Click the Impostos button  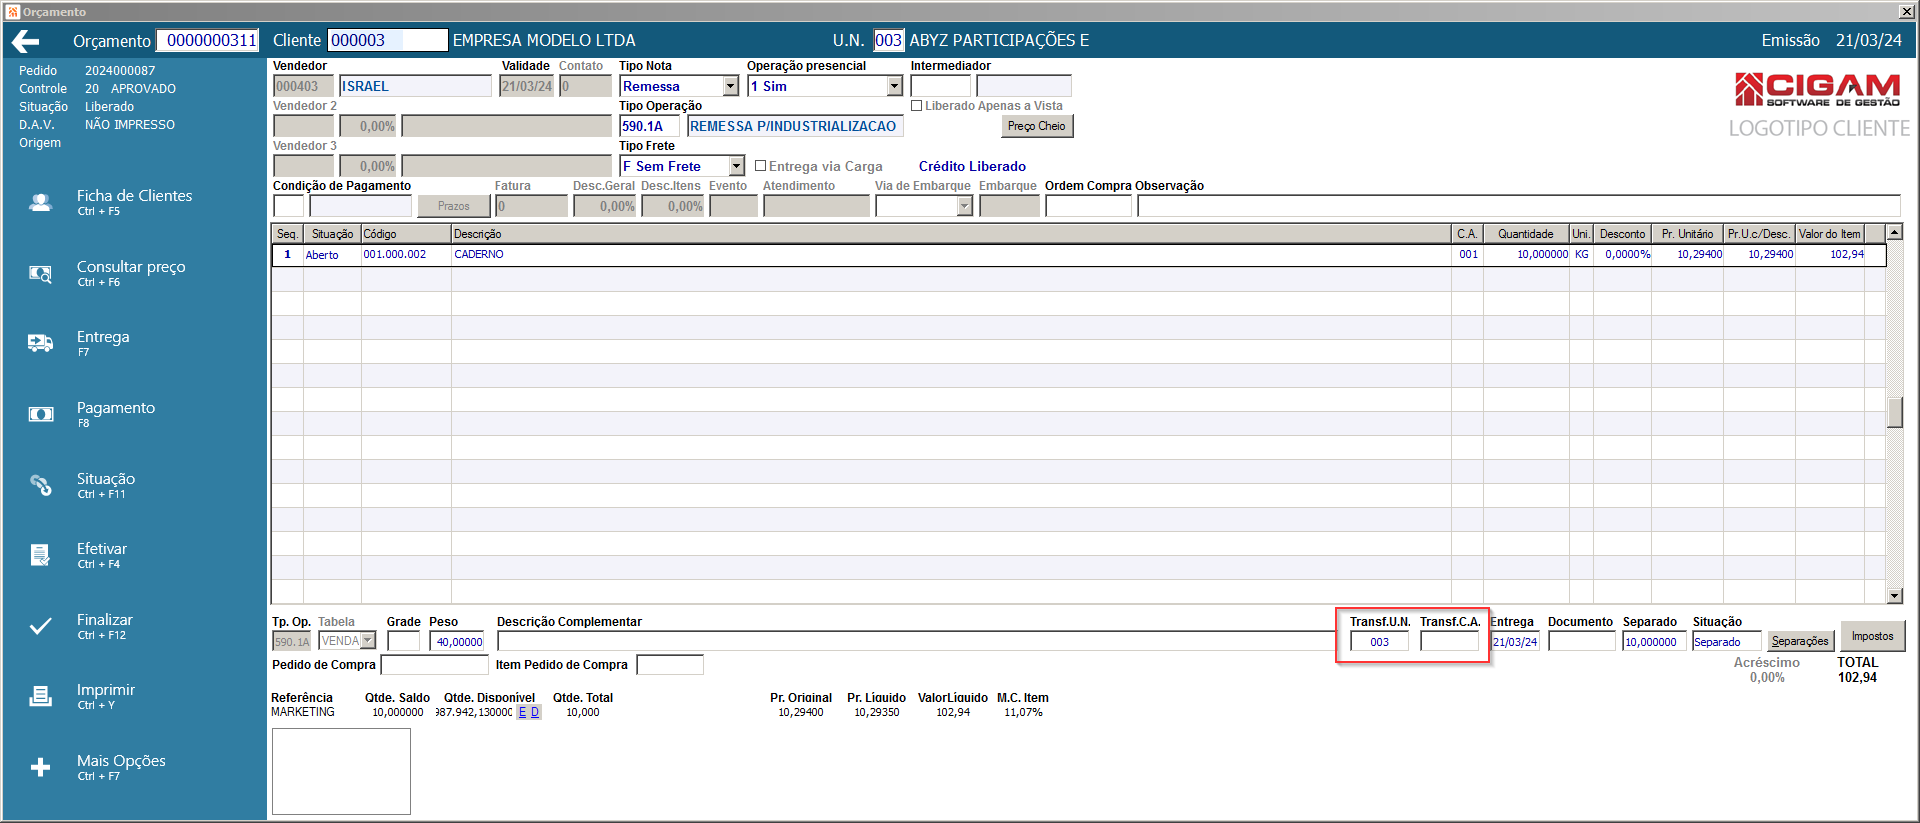click(1872, 636)
